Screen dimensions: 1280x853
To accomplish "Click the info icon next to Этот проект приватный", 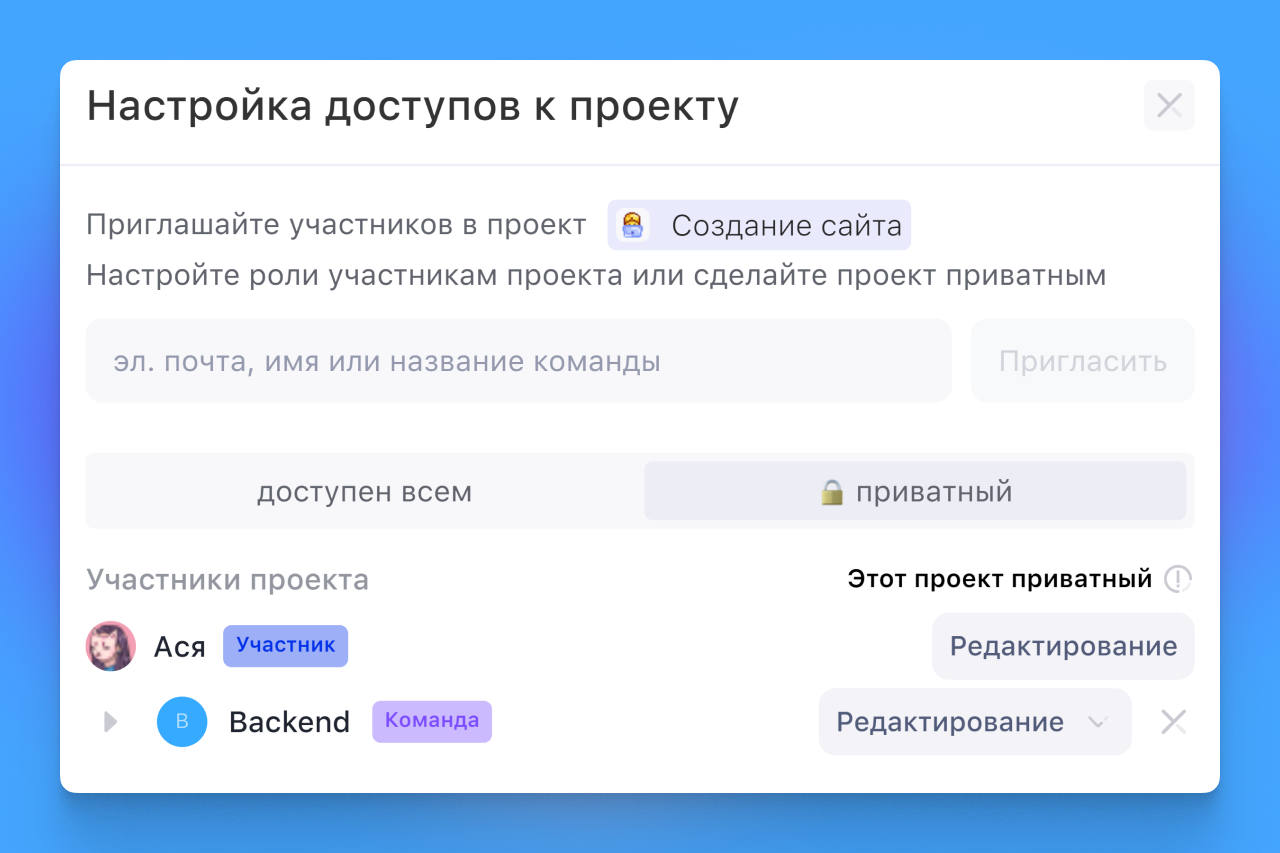I will point(1178,579).
